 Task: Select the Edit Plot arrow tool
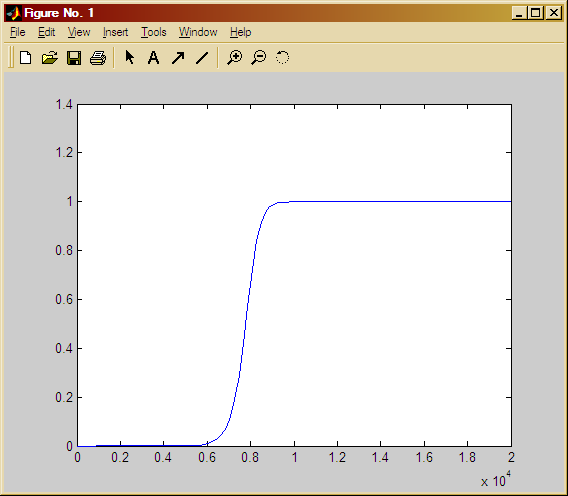coord(130,57)
